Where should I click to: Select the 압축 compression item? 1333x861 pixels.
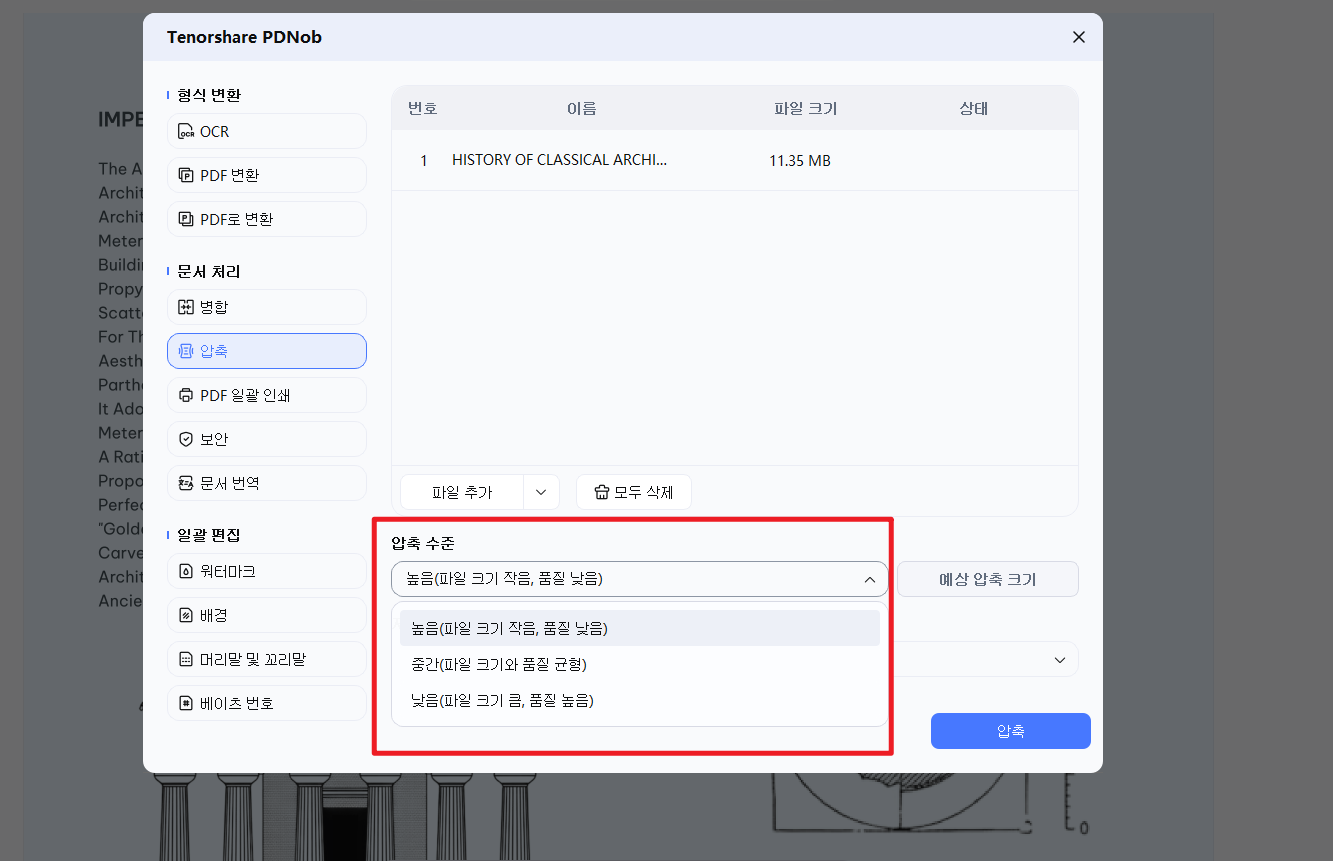(x=267, y=351)
